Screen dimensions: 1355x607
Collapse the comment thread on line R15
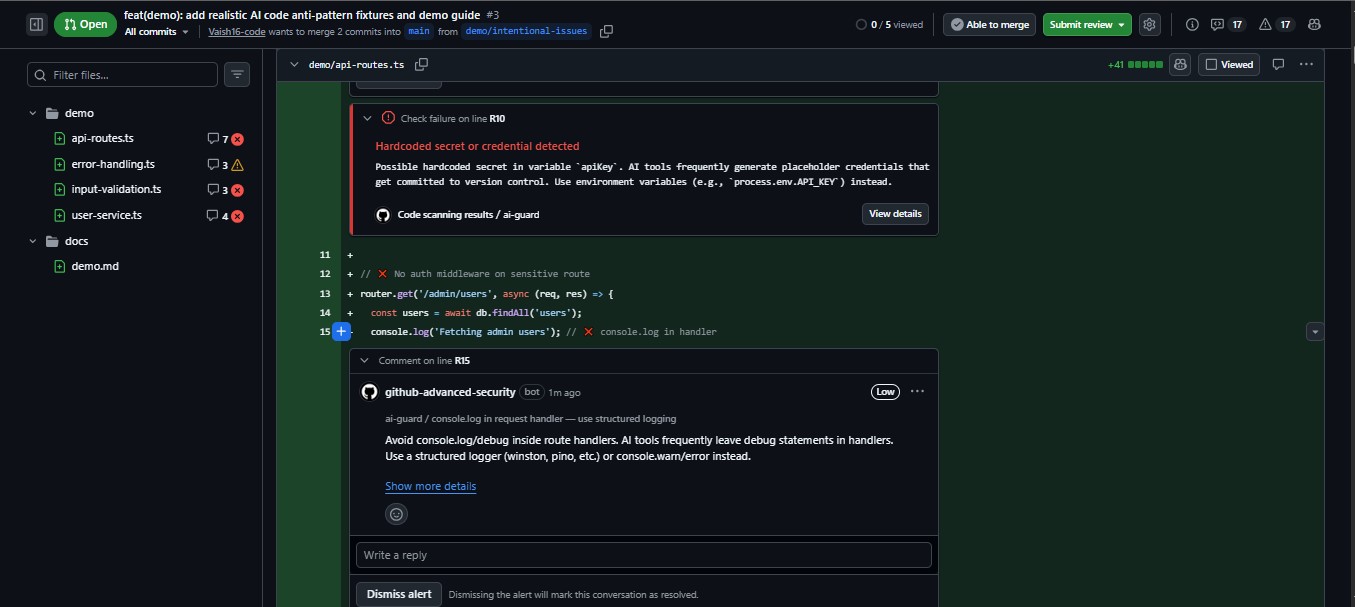365,360
